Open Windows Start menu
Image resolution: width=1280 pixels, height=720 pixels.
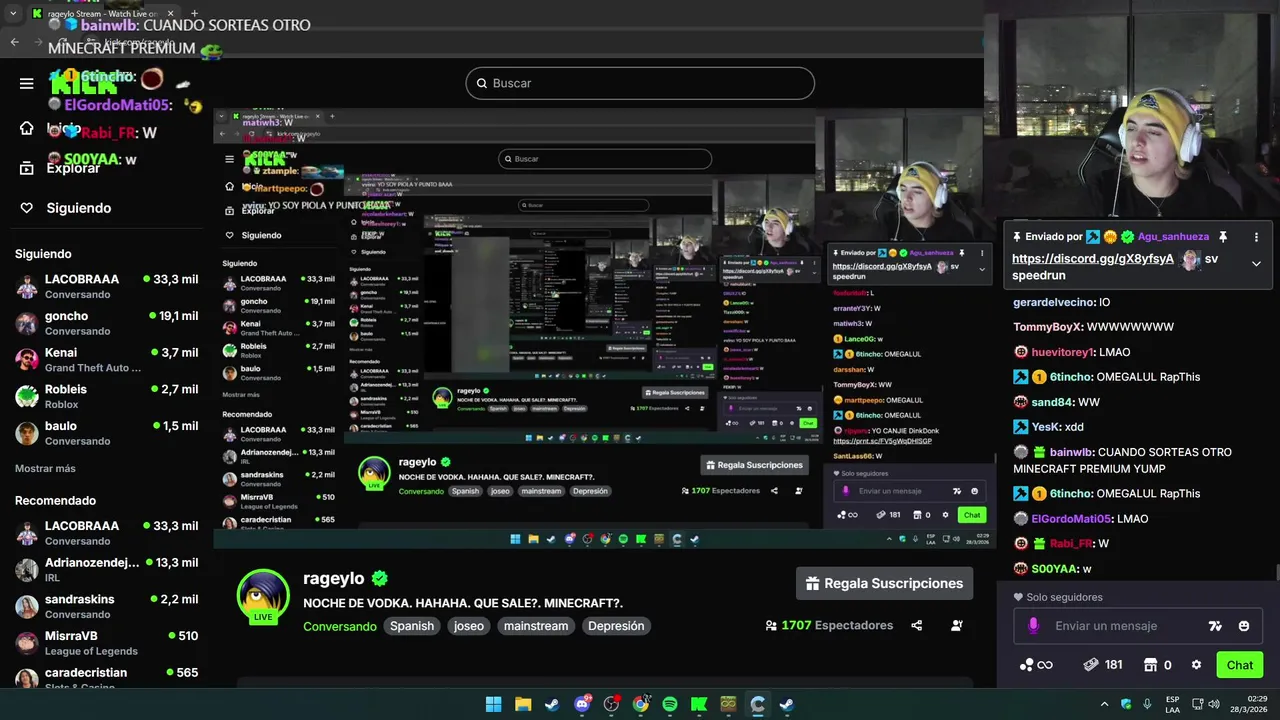(493, 704)
